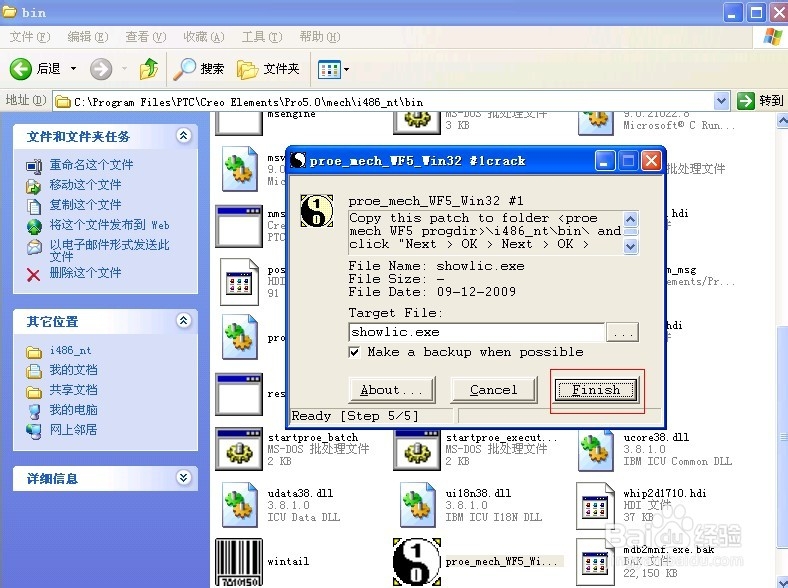
Task: Select mdb2mnf.exe.bak file icon
Action: [596, 562]
